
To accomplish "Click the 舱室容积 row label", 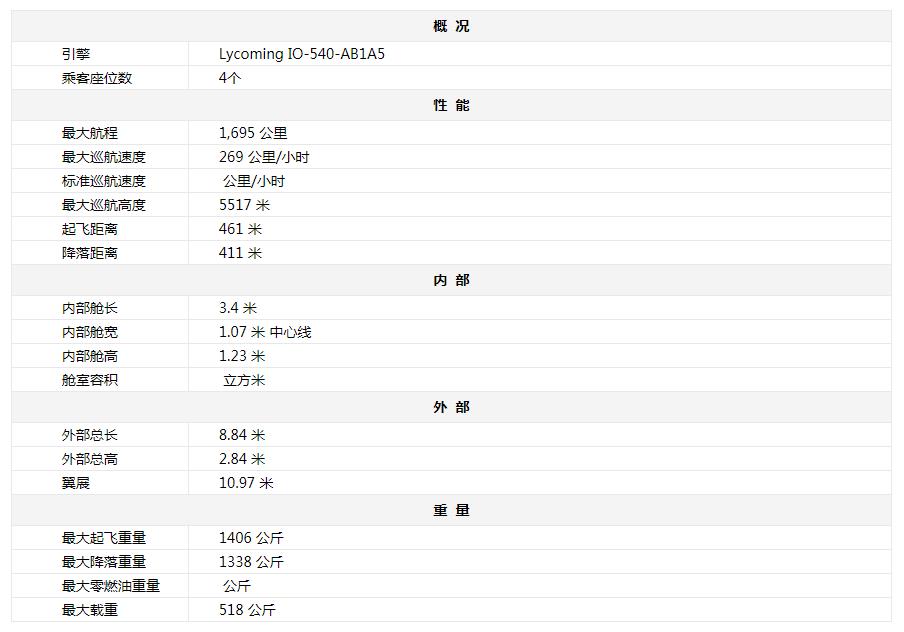I will coord(90,380).
